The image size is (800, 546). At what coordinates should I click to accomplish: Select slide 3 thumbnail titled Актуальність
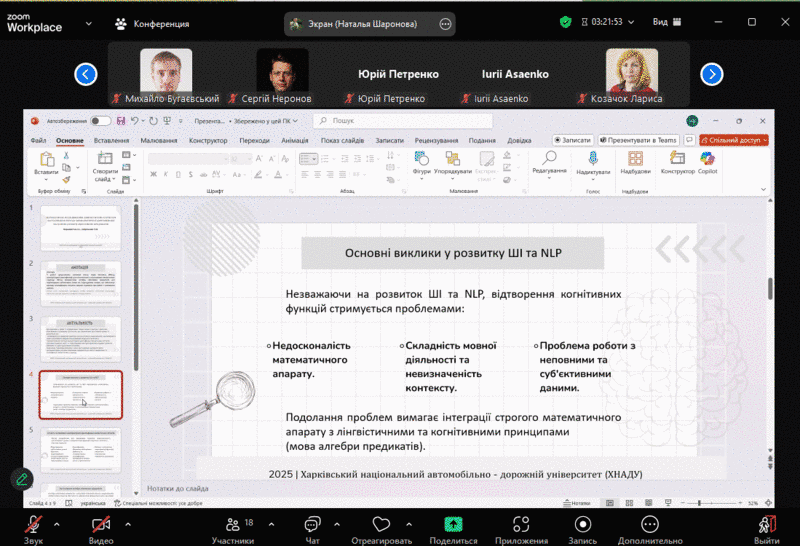80,340
